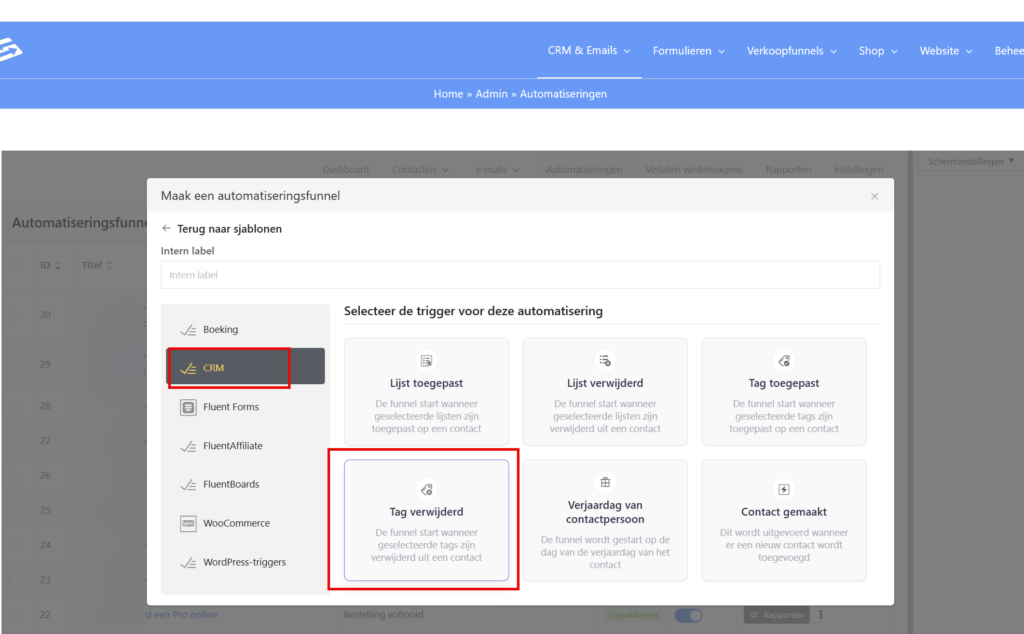Screen dimensions: 1024x634
Task: Click the WooCommerce sidebar icon
Action: [188, 523]
